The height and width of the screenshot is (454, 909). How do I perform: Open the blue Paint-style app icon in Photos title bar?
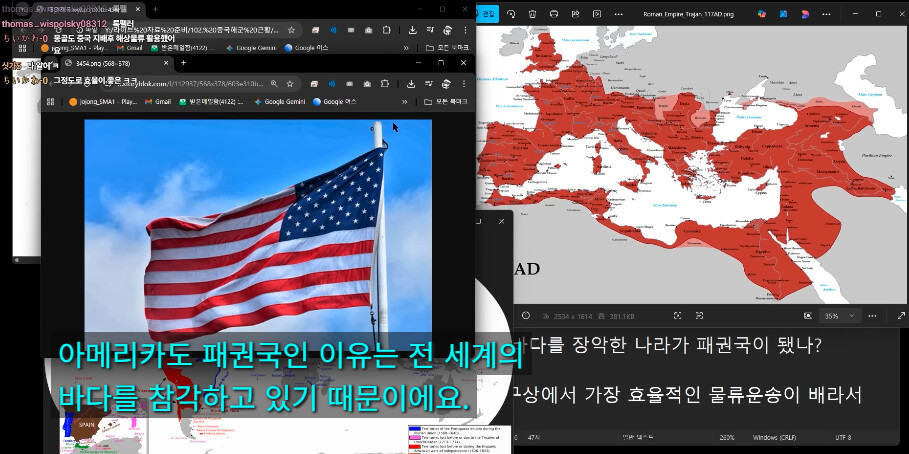(784, 14)
